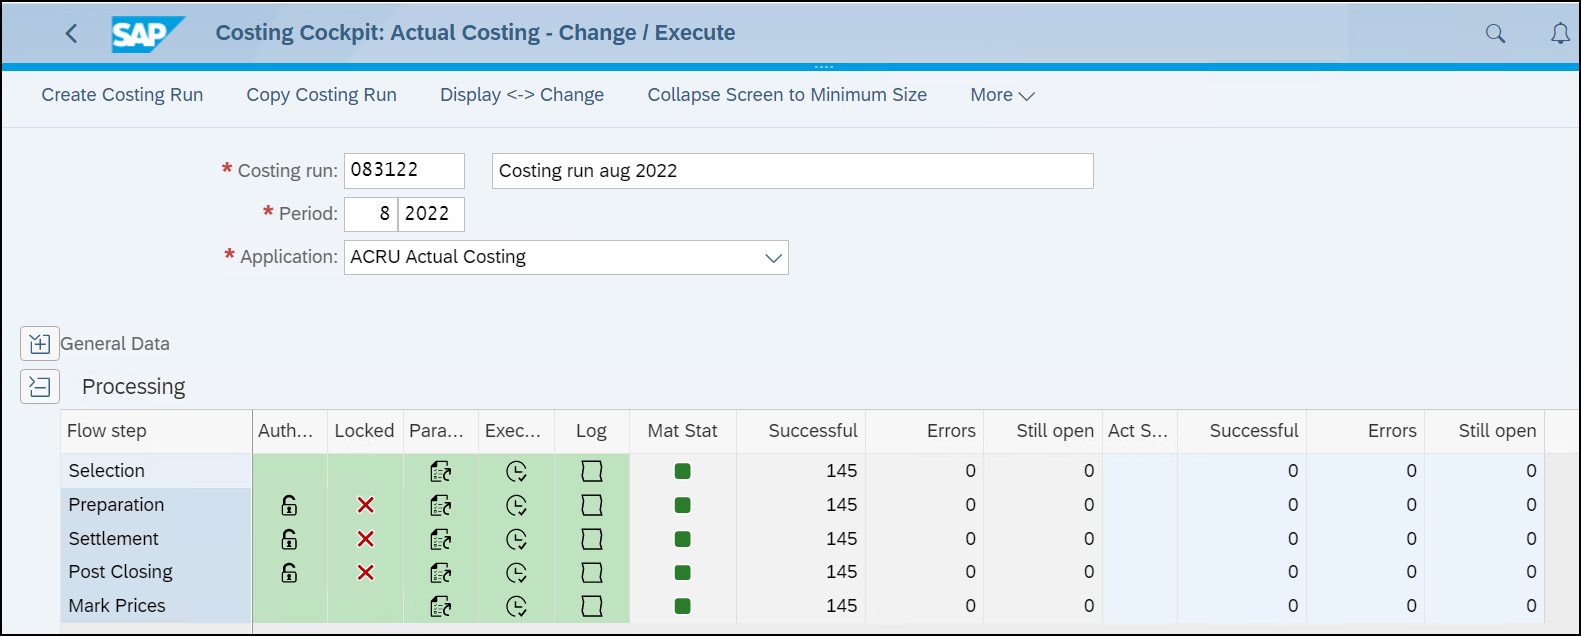1581x636 pixels.
Task: Execute the Post Closing step
Action: pyautogui.click(x=516, y=573)
